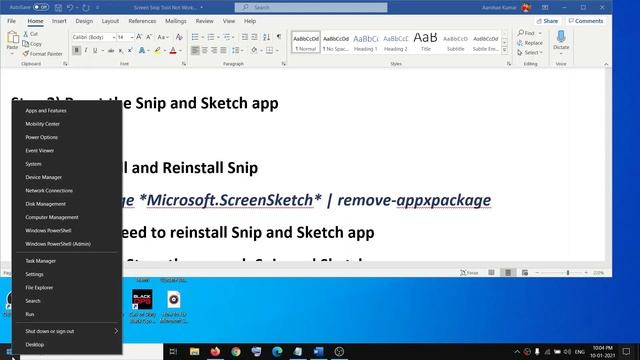The width and height of the screenshot is (640, 360).
Task: Save document using title bar icon
Action: point(58,7)
